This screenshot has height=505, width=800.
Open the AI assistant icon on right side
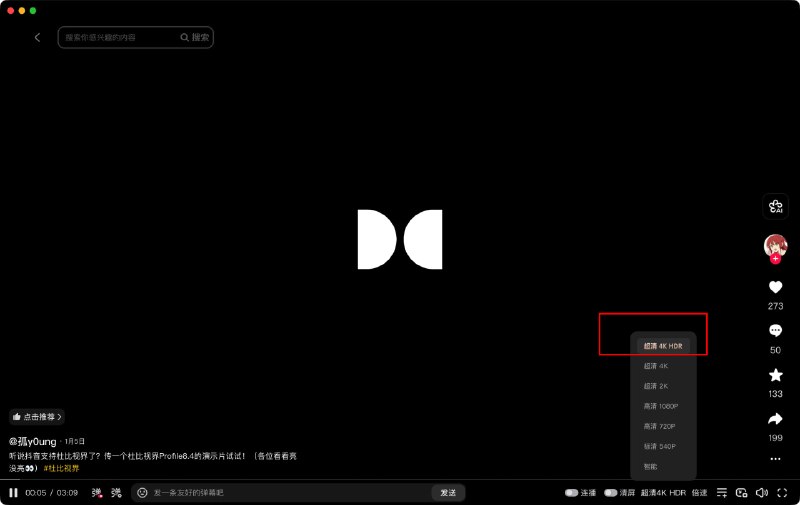tap(776, 207)
